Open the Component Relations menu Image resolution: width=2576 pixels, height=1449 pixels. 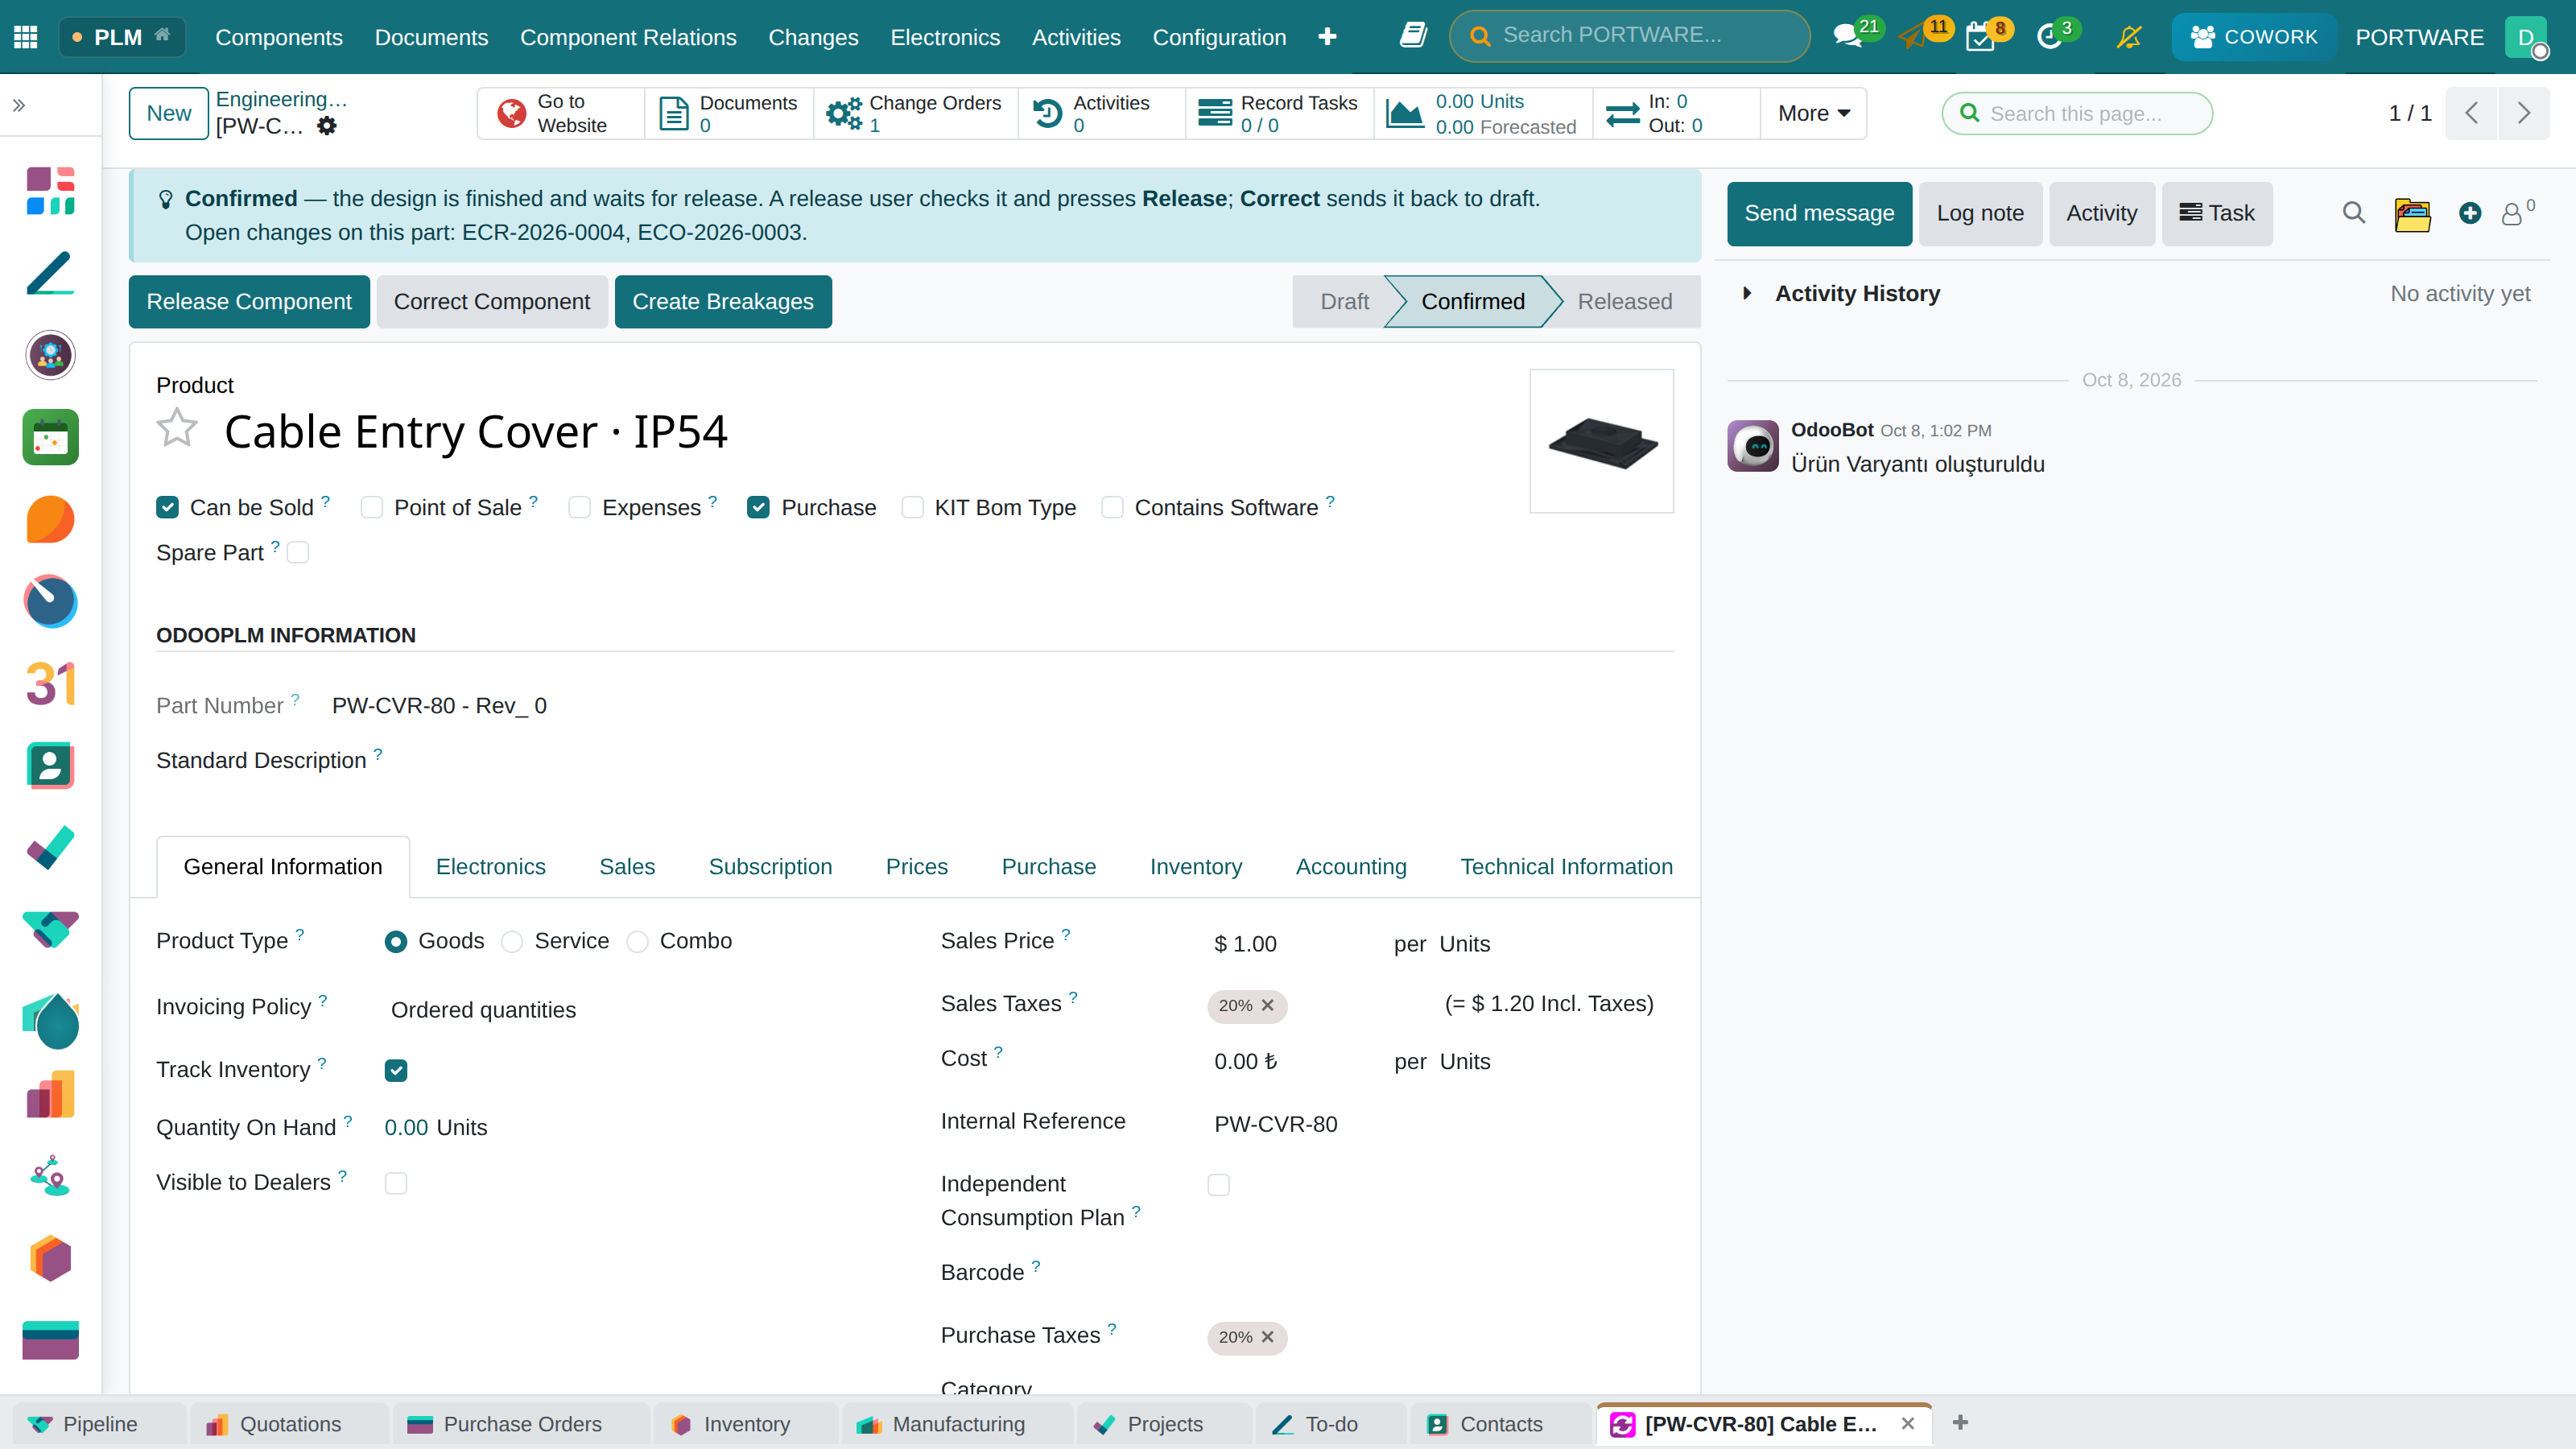click(x=628, y=37)
